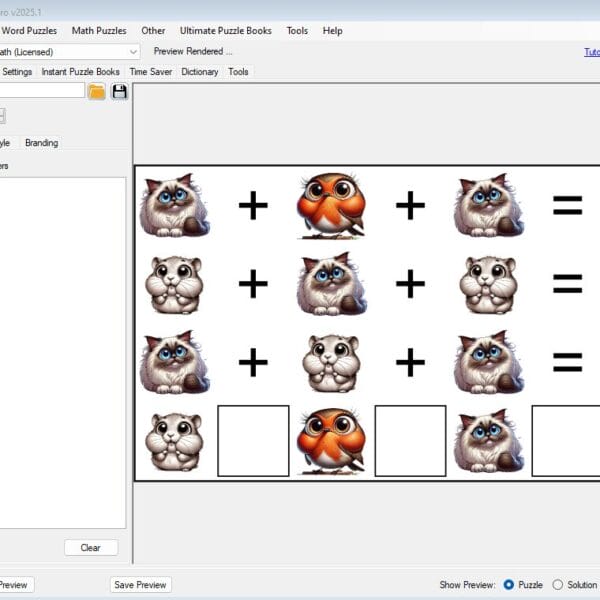The image size is (600, 600).
Task: Click the save floppy disk icon
Action: click(x=119, y=91)
